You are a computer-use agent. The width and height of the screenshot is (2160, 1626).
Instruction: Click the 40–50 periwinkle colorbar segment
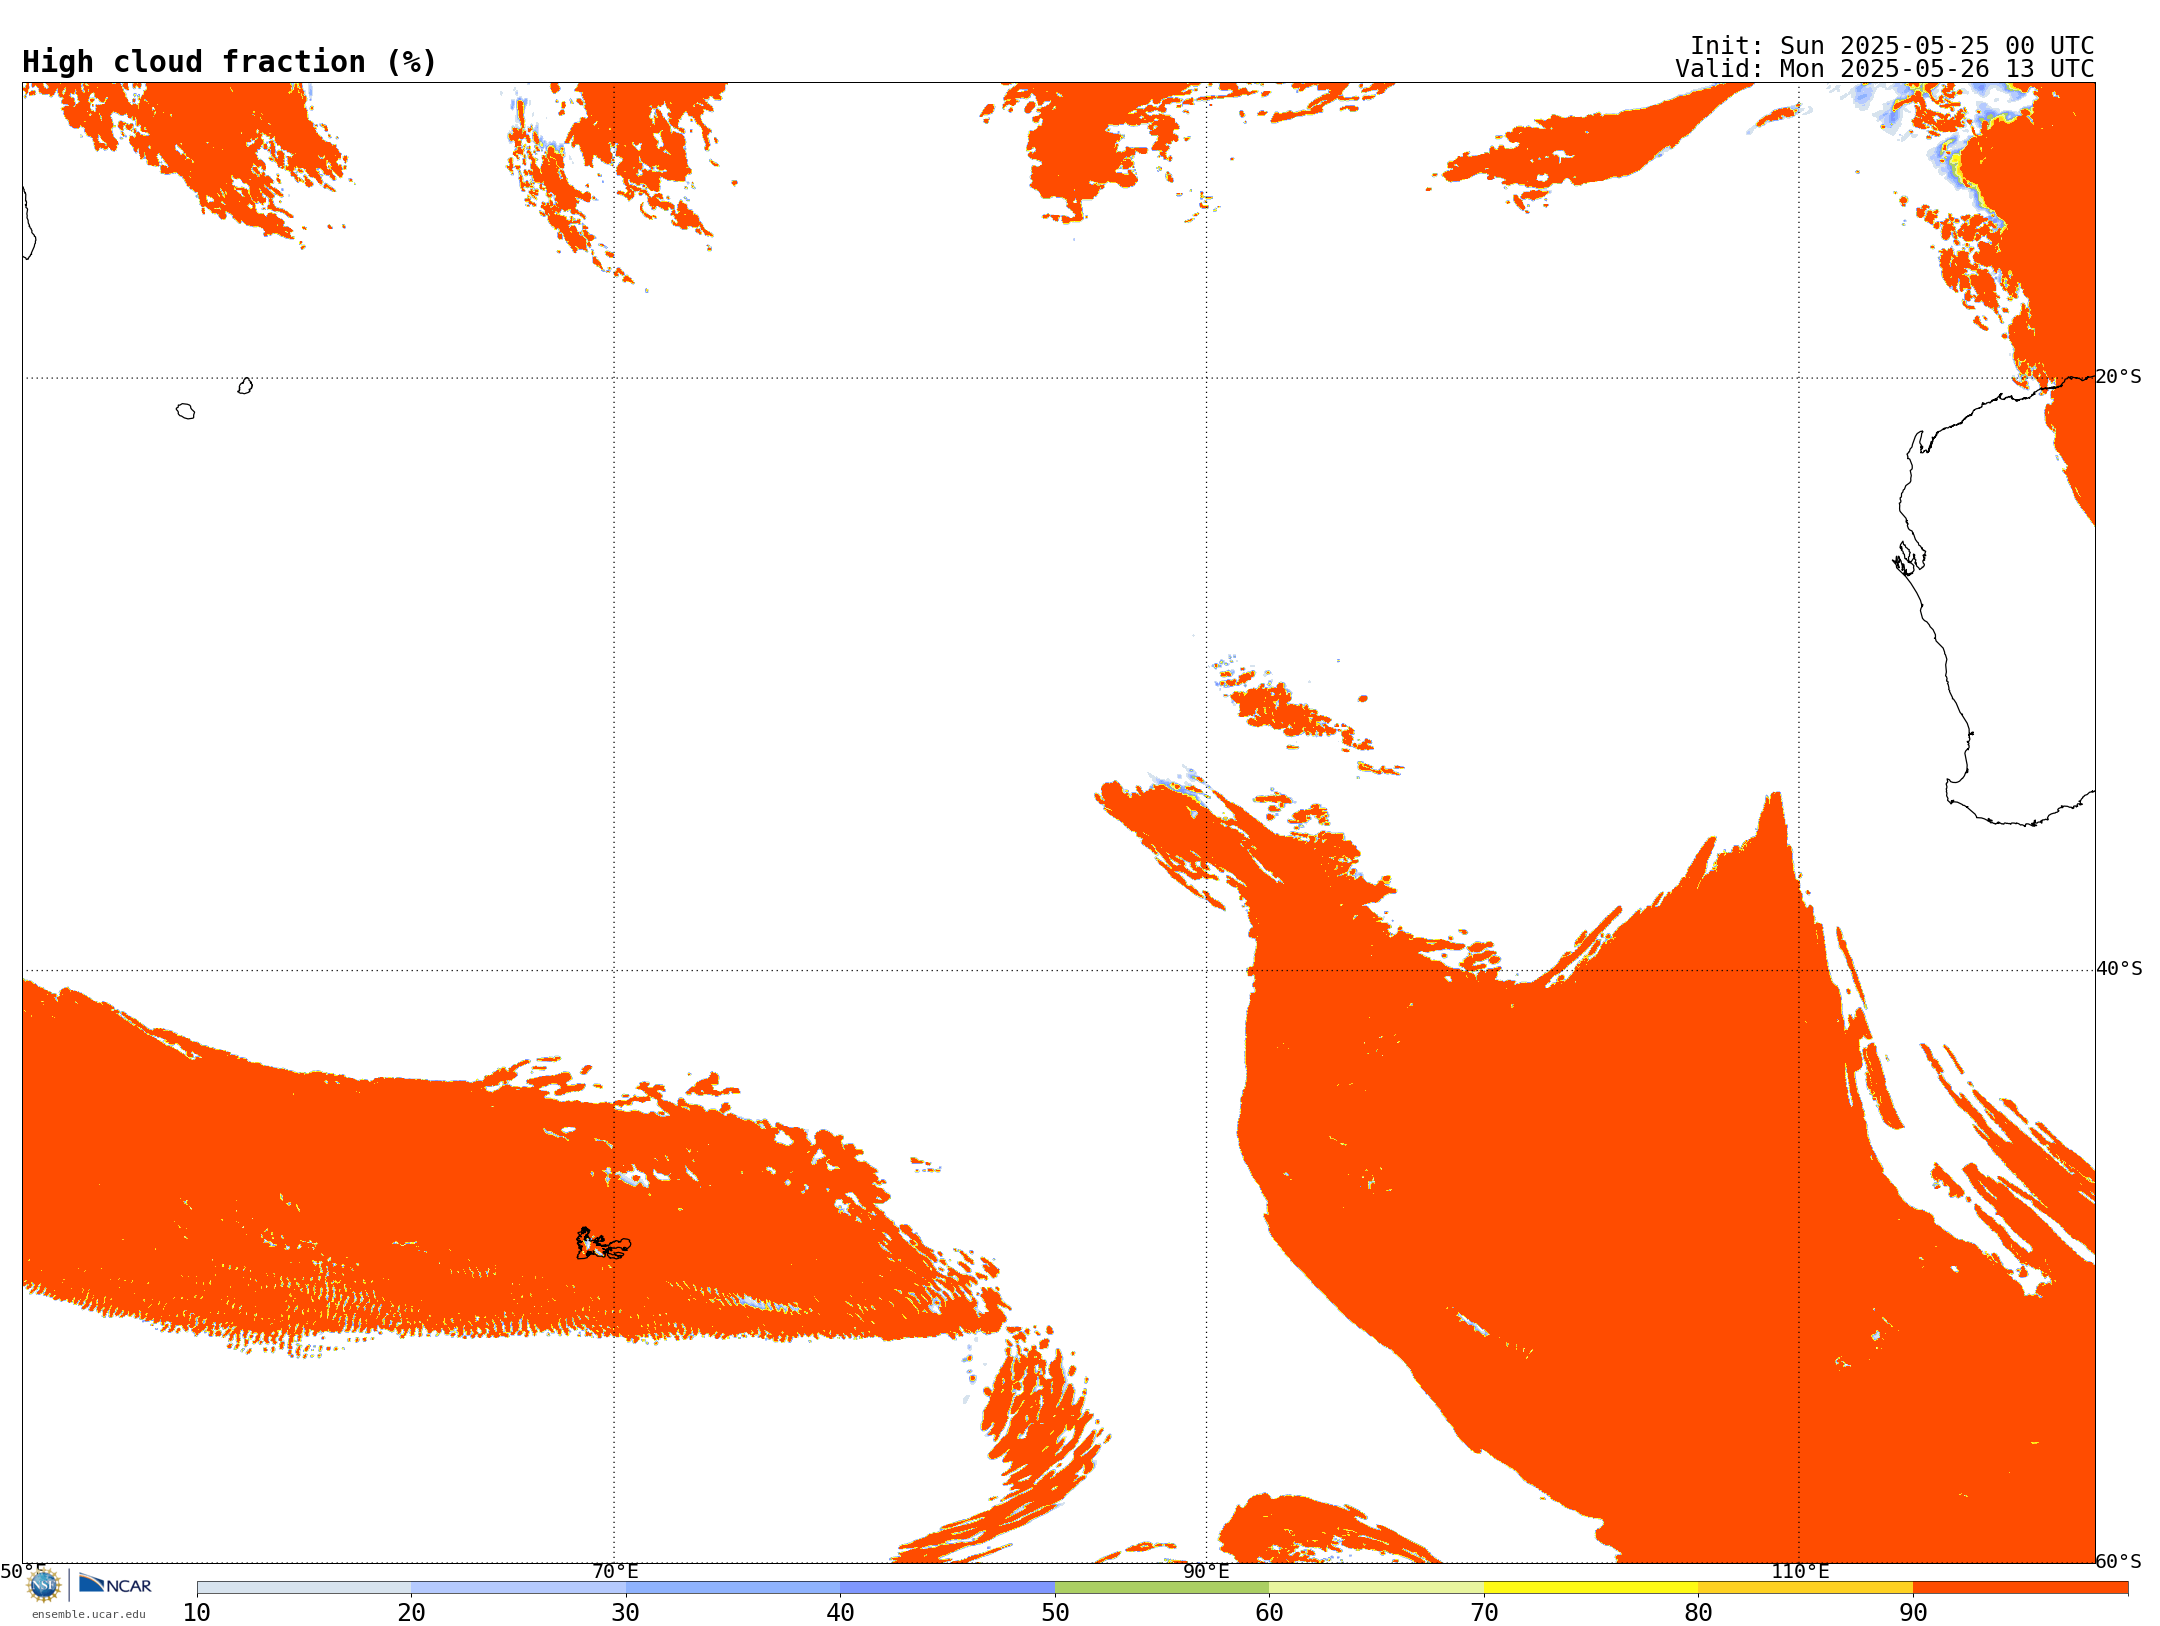[x=947, y=1588]
